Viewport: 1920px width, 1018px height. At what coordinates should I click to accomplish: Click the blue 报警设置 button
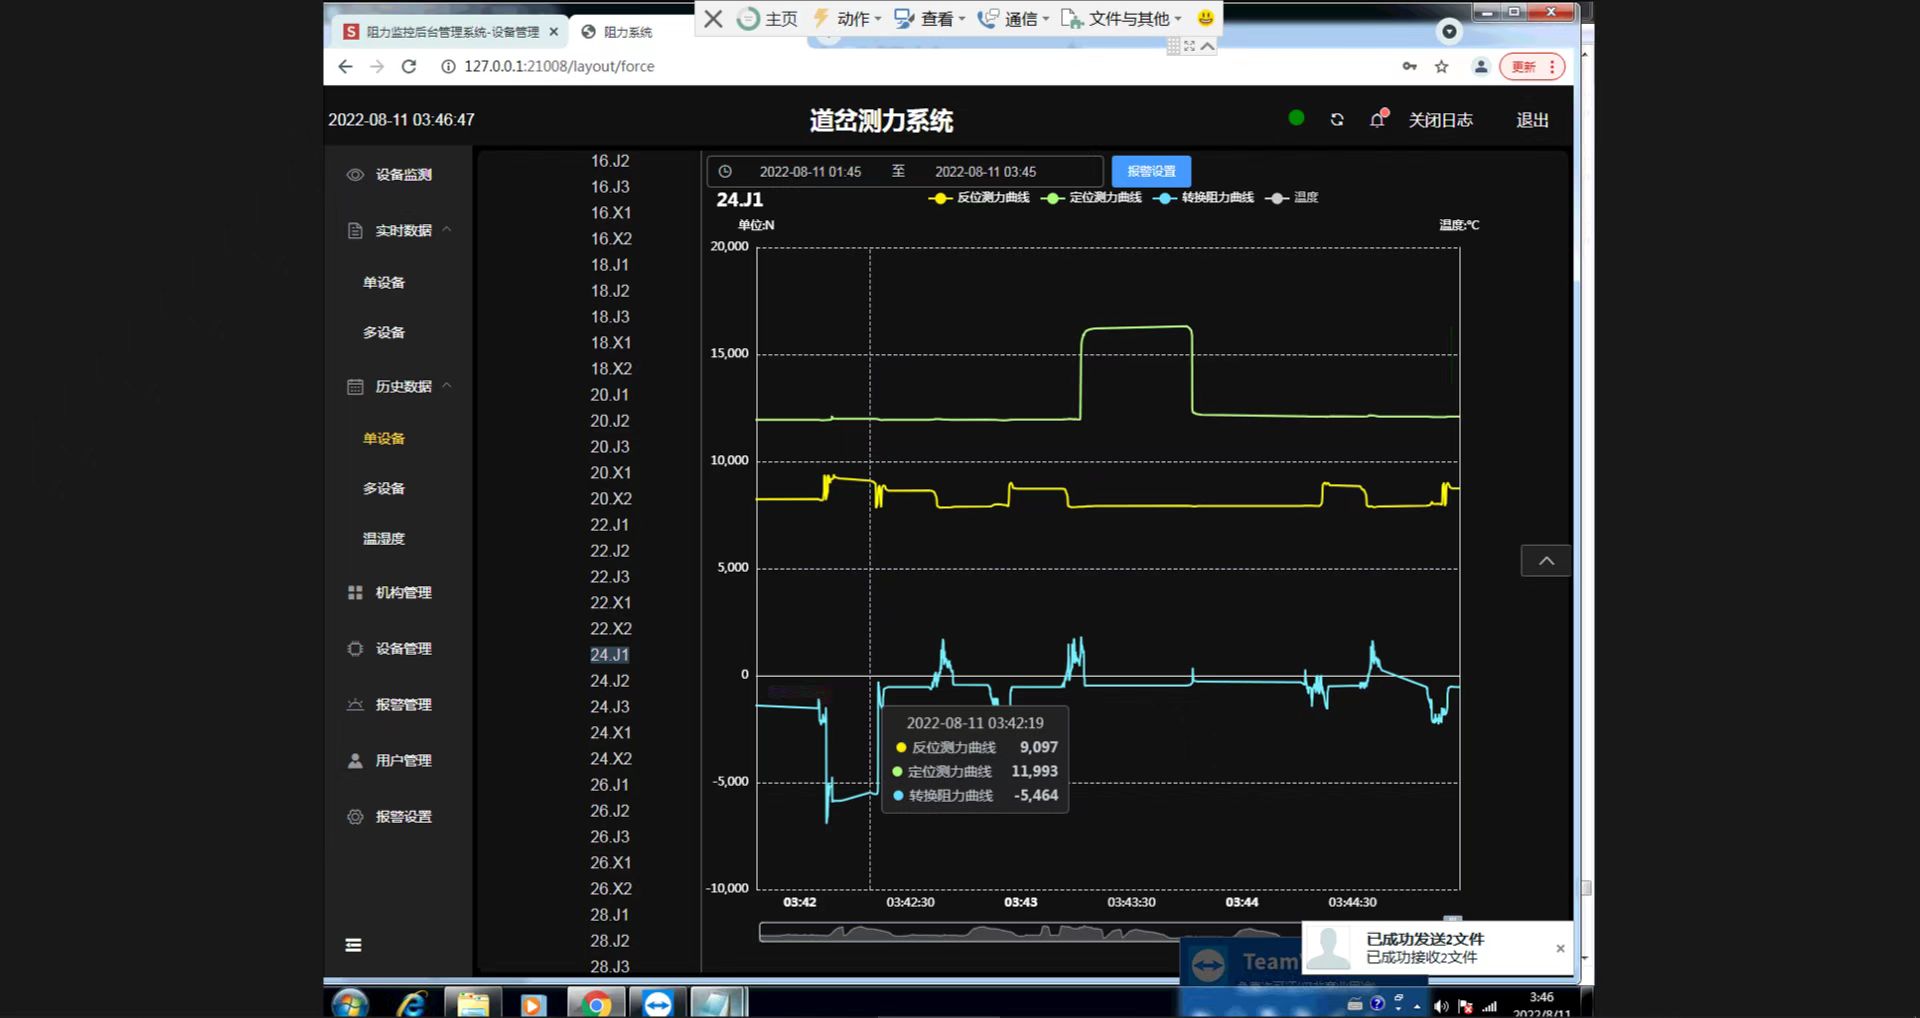(x=1151, y=171)
